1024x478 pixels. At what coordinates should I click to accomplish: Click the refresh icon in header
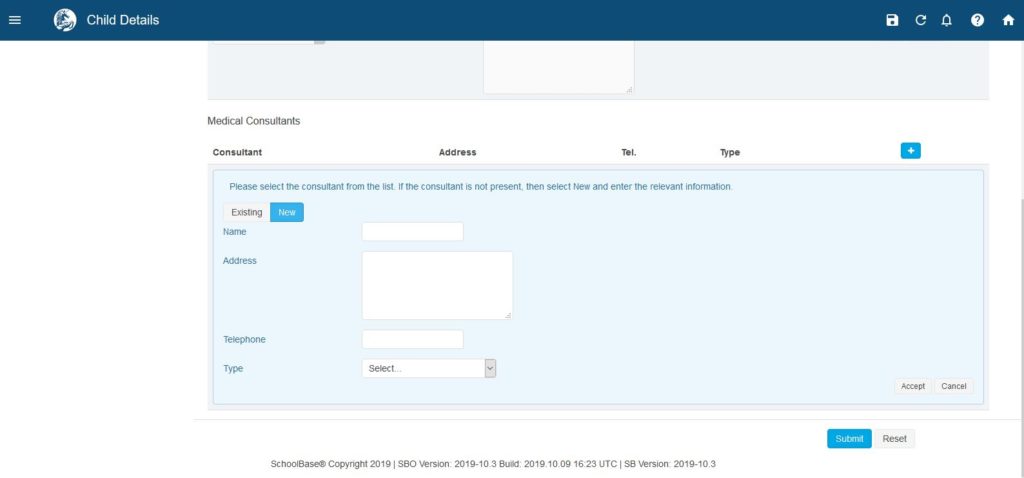pyautogui.click(x=921, y=20)
